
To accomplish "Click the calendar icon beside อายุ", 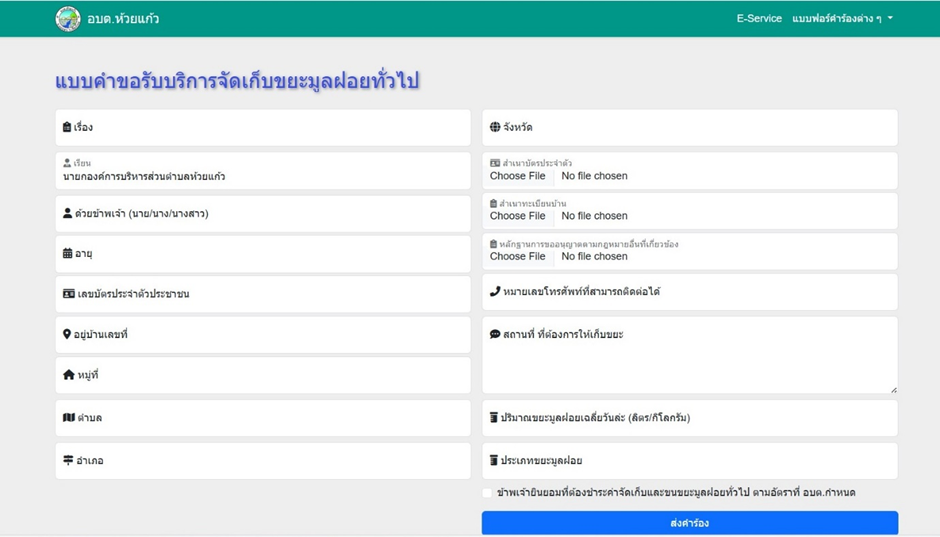I will click(x=68, y=254).
